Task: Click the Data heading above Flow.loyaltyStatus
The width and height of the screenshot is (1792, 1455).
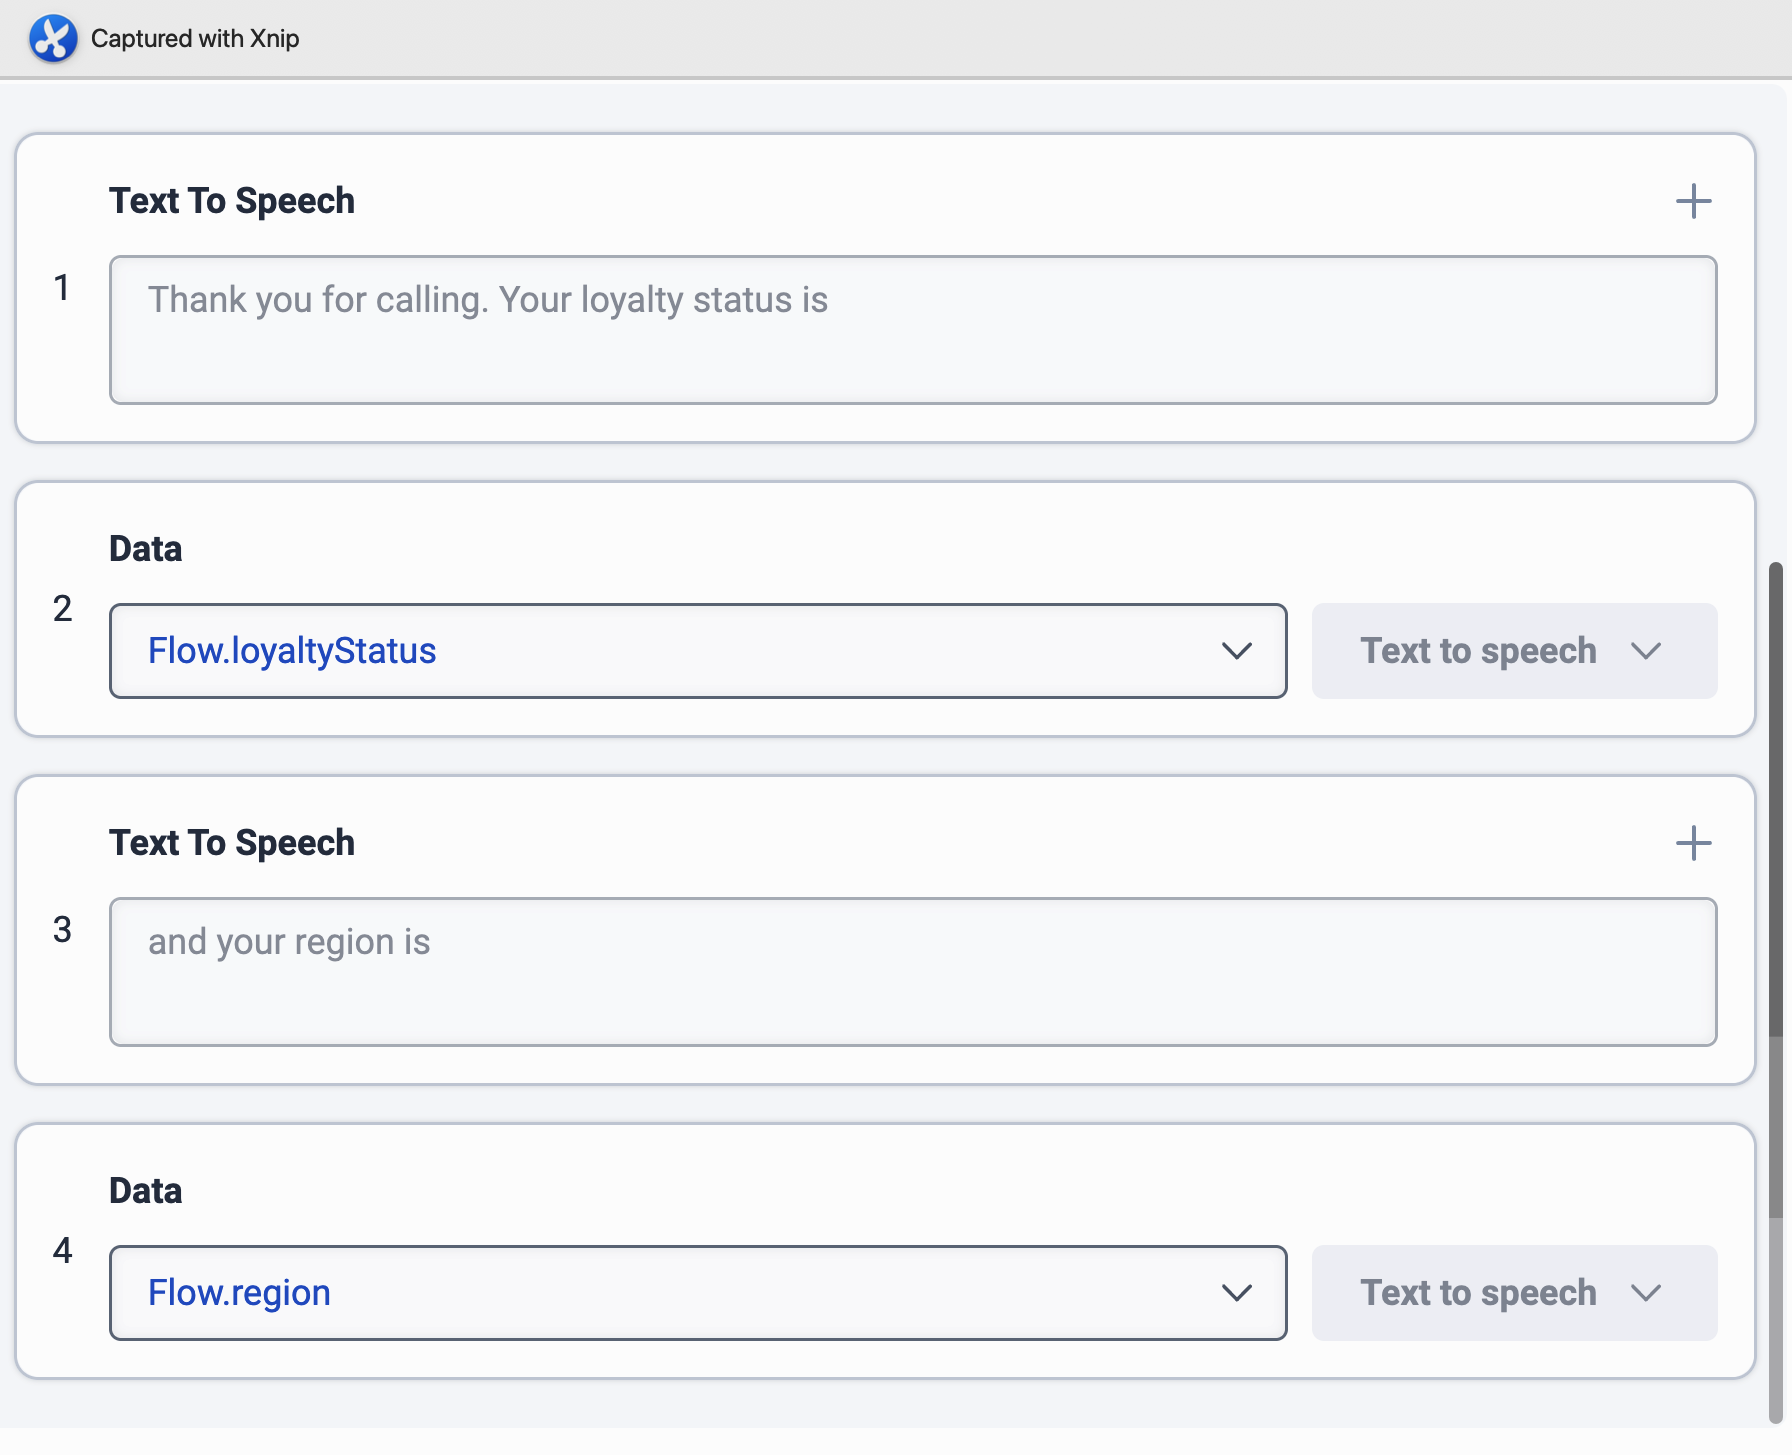Action: pos(146,549)
